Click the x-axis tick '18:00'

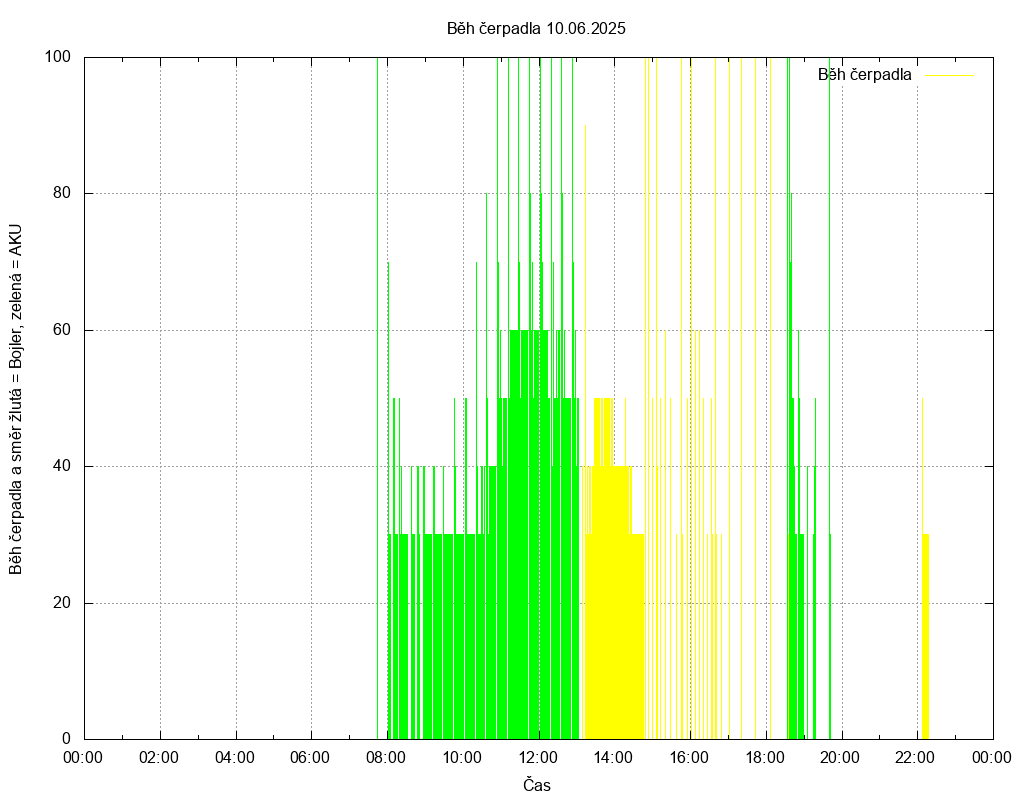tap(765, 758)
